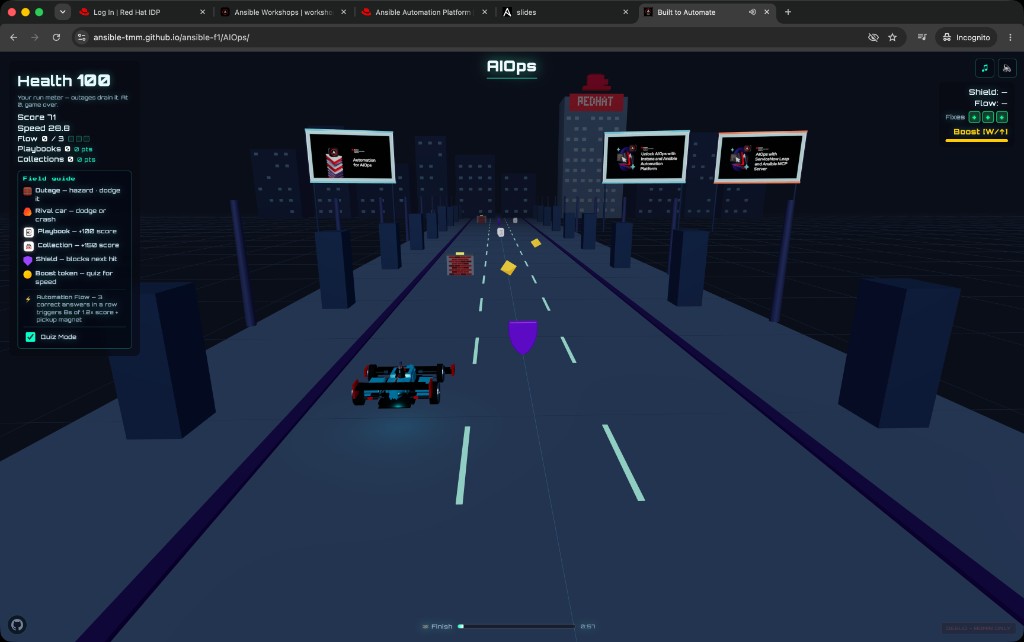
Task: Click the Field guide heading
Action: click(49, 178)
